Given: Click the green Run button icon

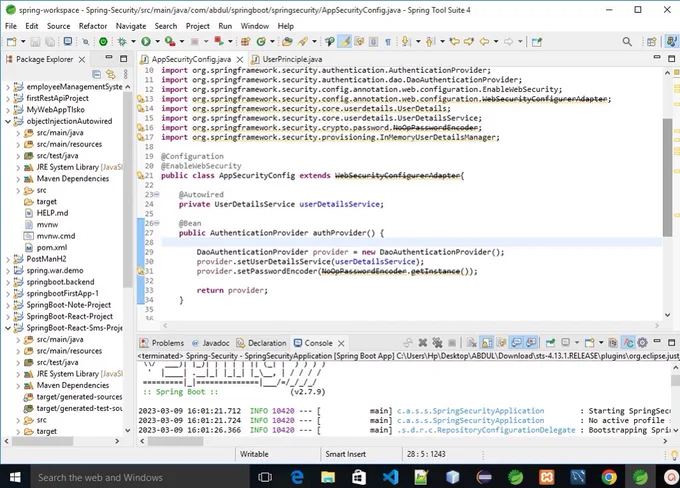Looking at the screenshot, I should [x=146, y=42].
